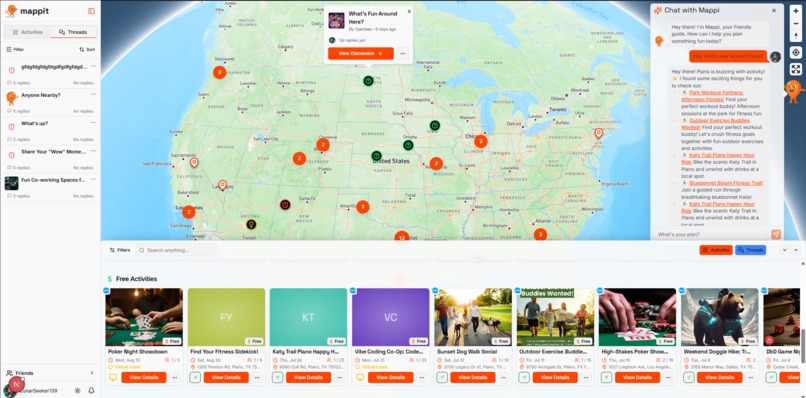
Task: Open LunarSeeker139 profile avatar
Action: (x=10, y=390)
